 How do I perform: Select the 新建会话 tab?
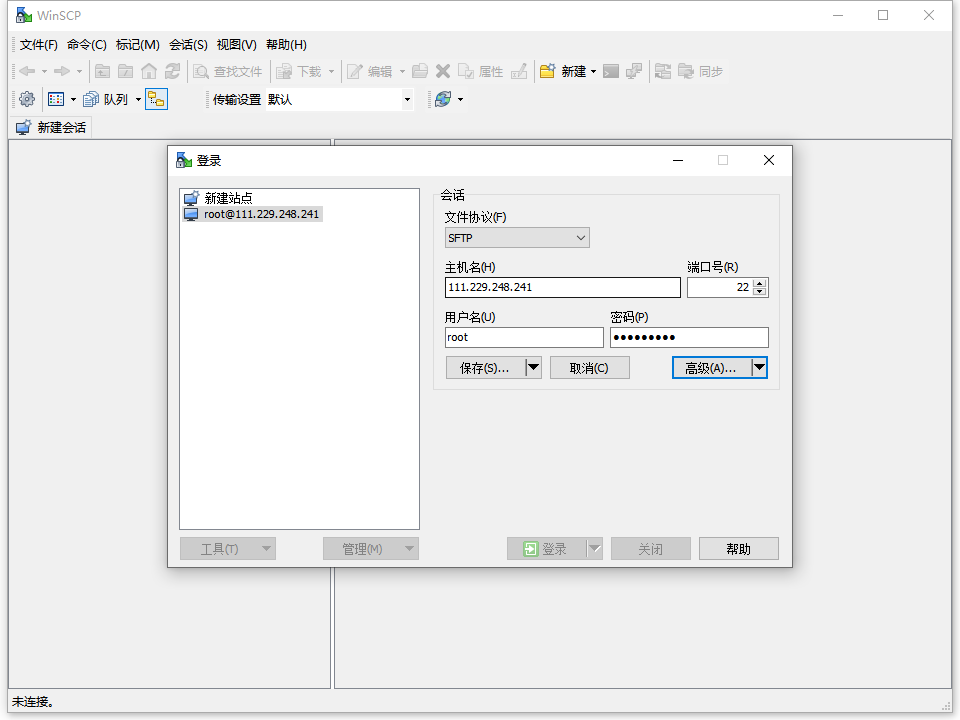tap(51, 127)
